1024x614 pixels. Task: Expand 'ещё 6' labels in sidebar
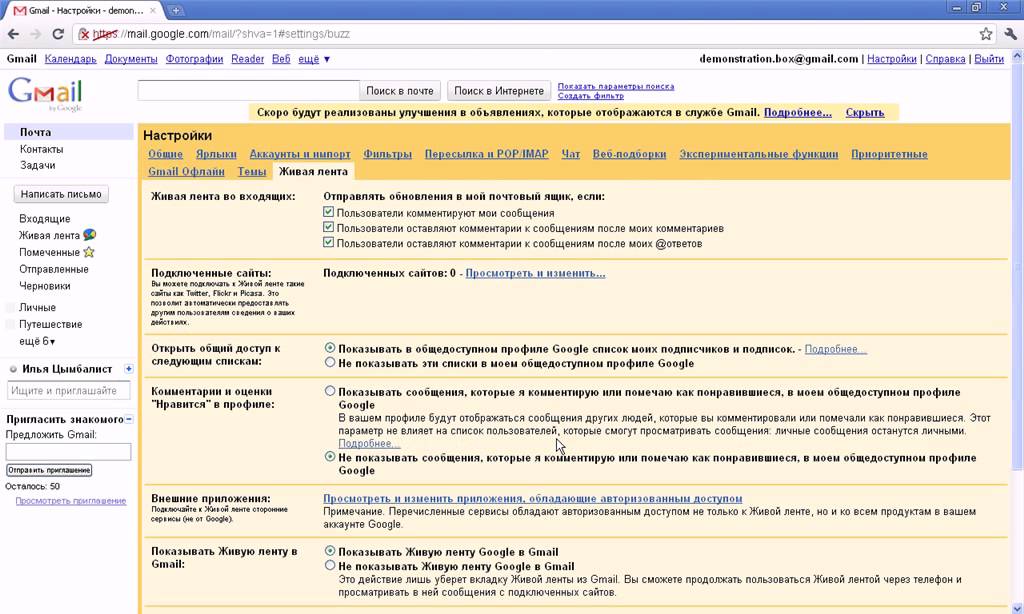click(37, 341)
